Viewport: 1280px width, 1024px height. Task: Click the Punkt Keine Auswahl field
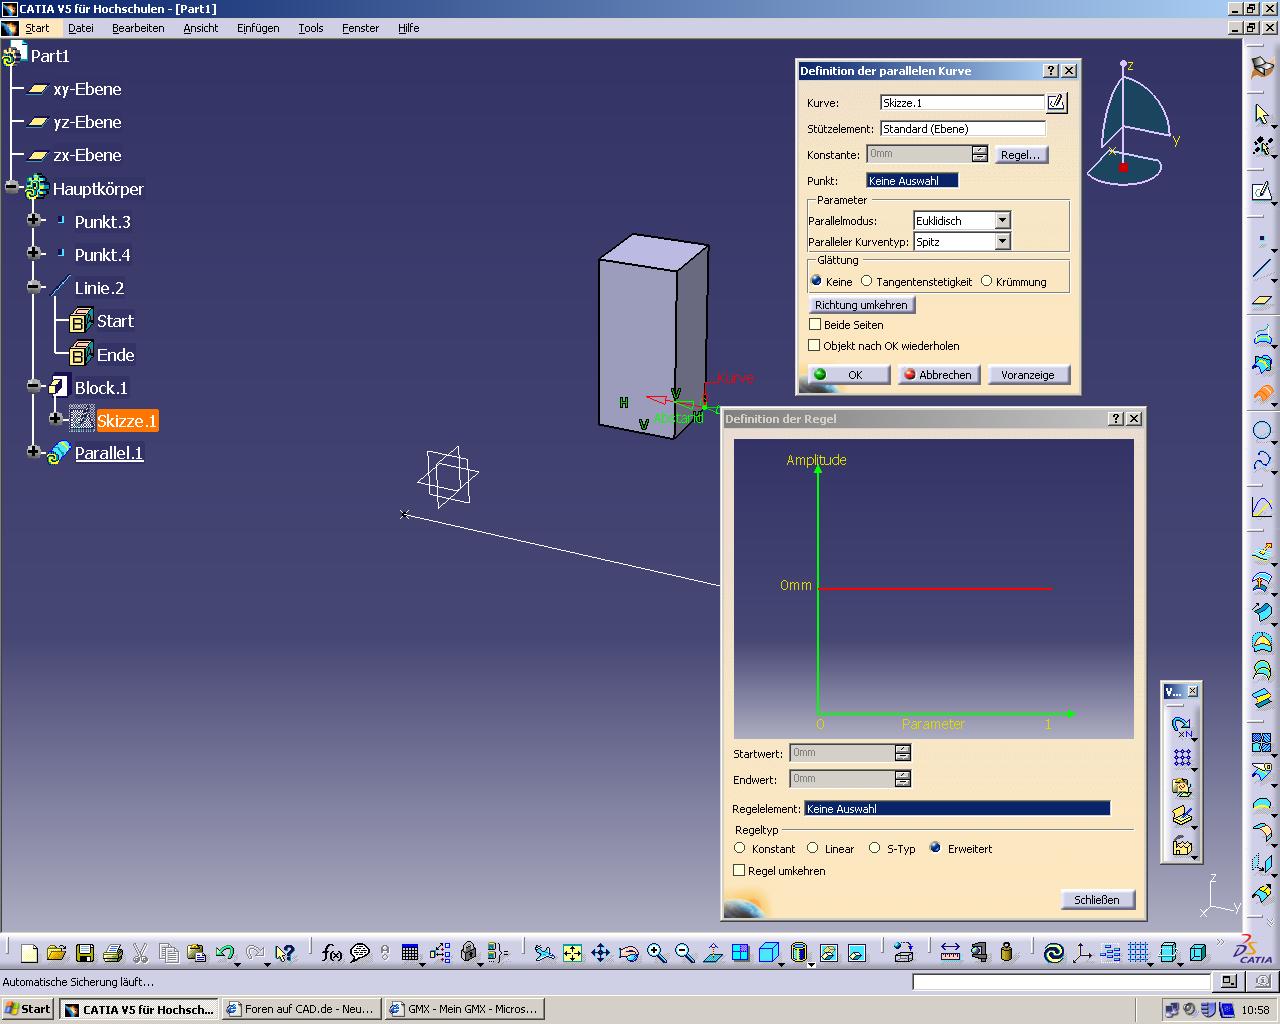pyautogui.click(x=912, y=181)
